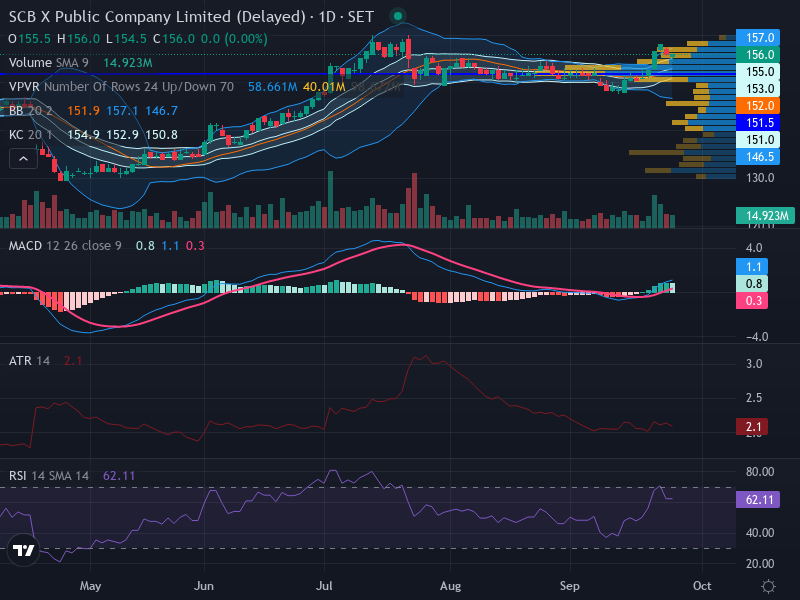Click the 151.5 dark blue price label
Image resolution: width=800 pixels, height=600 pixels.
click(758, 122)
